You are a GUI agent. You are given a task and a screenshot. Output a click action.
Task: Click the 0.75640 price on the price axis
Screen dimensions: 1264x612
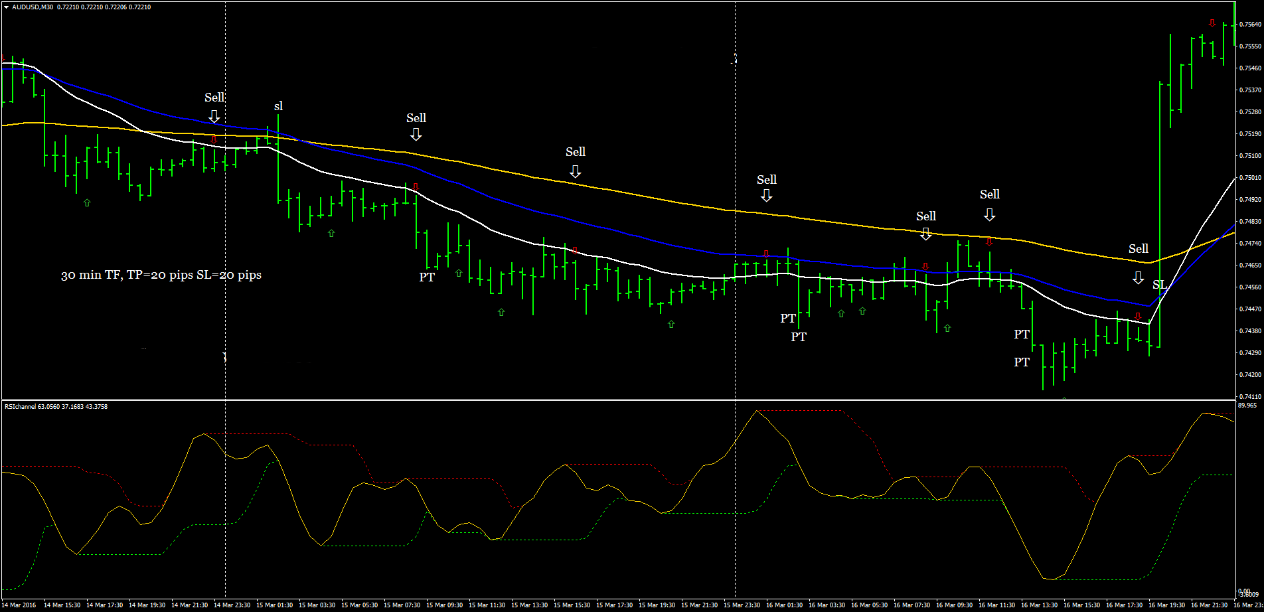point(1248,24)
